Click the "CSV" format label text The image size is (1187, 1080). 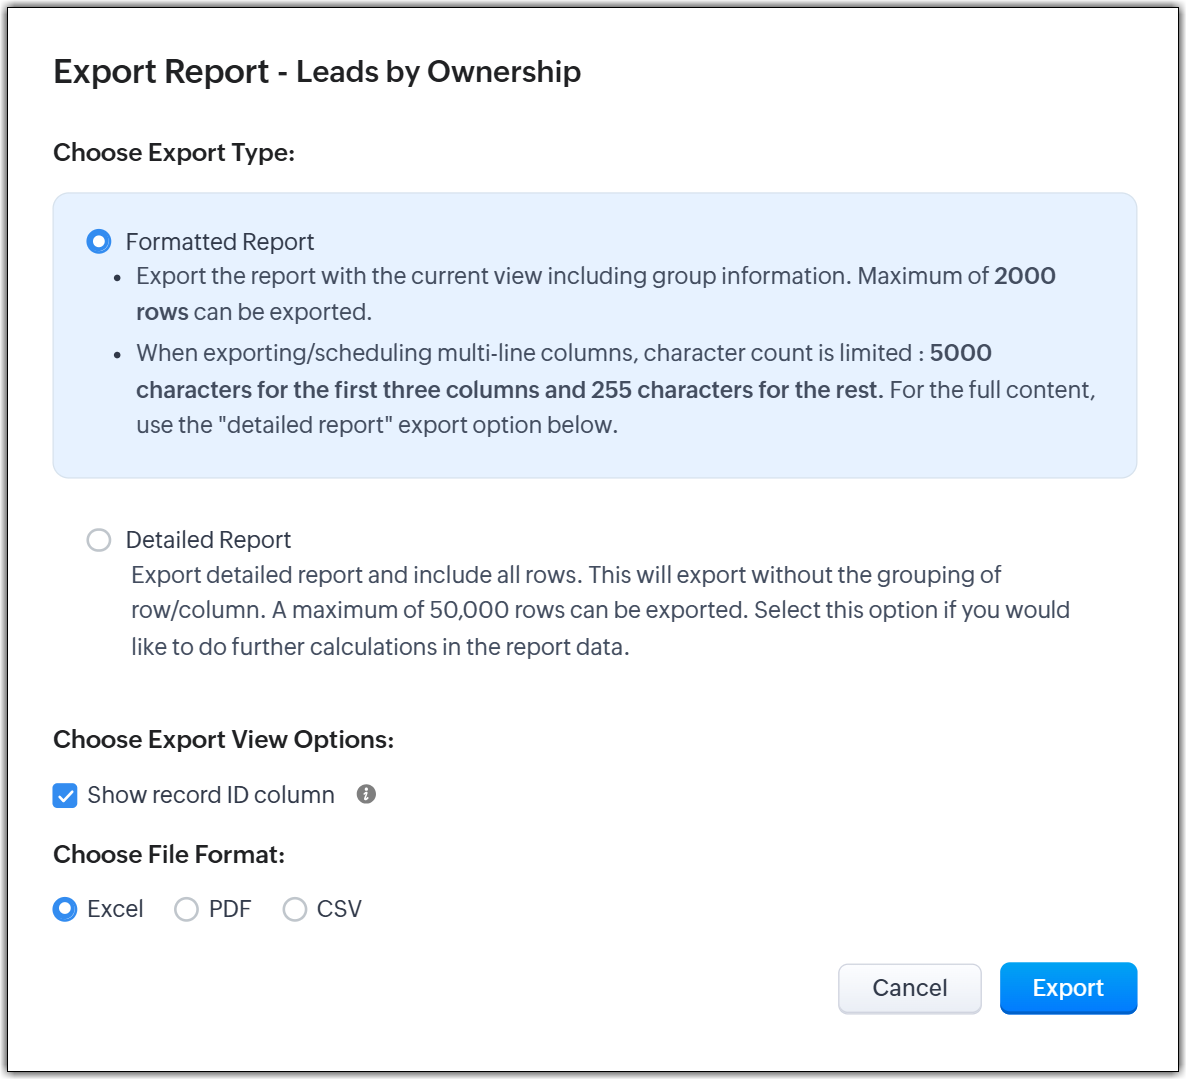pos(339,909)
